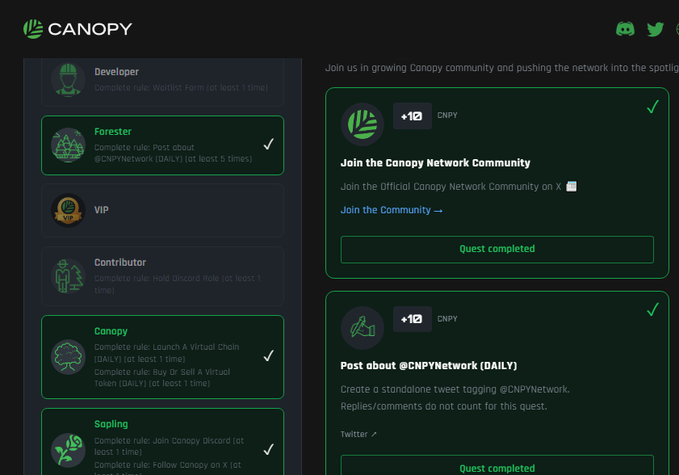The image size is (679, 475).
Task: Click the green checkmark on Post about @CNPYNetwork quest
Action: click(x=653, y=309)
